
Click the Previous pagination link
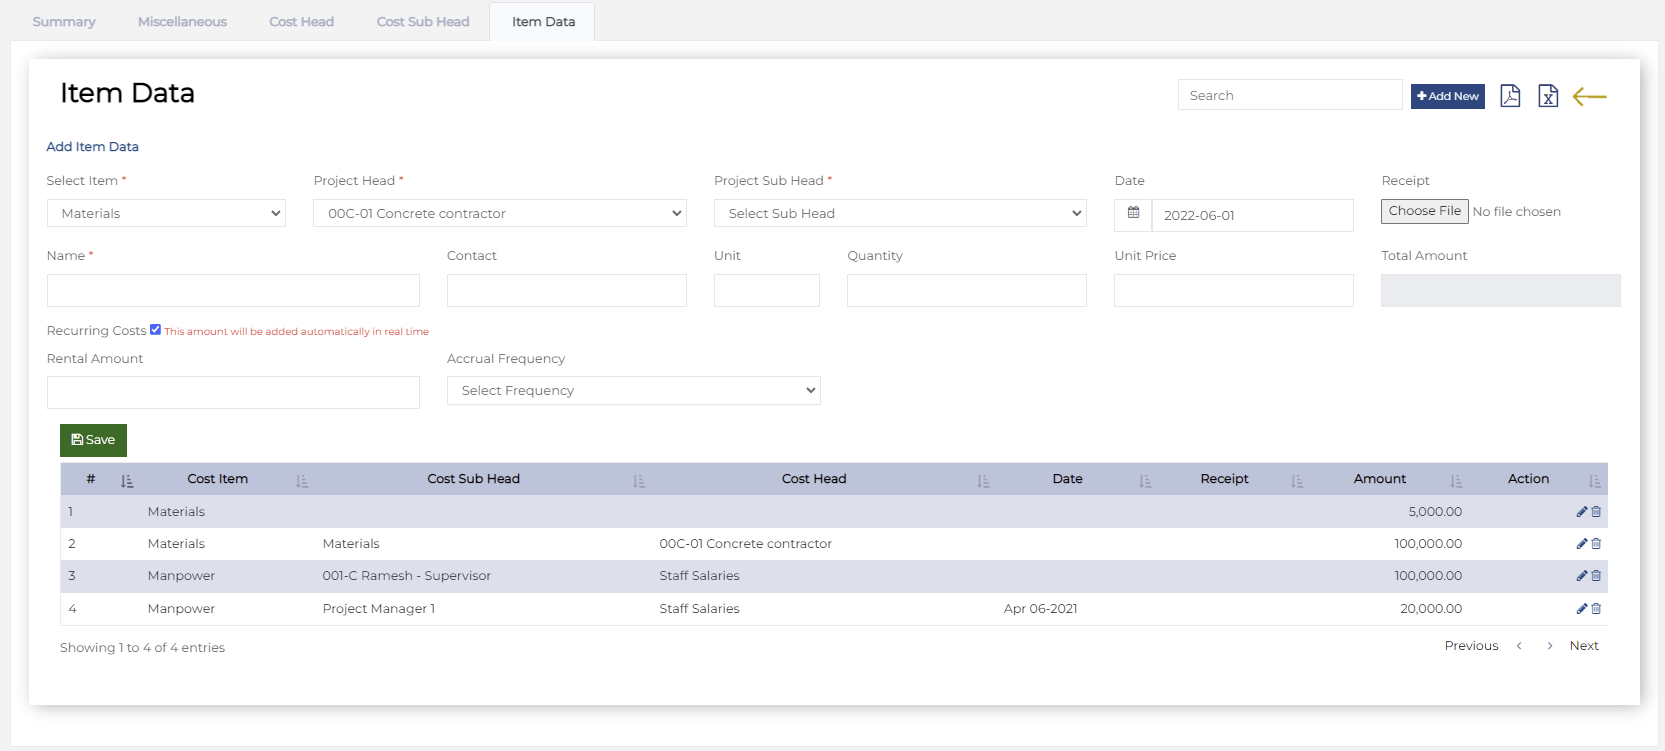click(x=1471, y=646)
